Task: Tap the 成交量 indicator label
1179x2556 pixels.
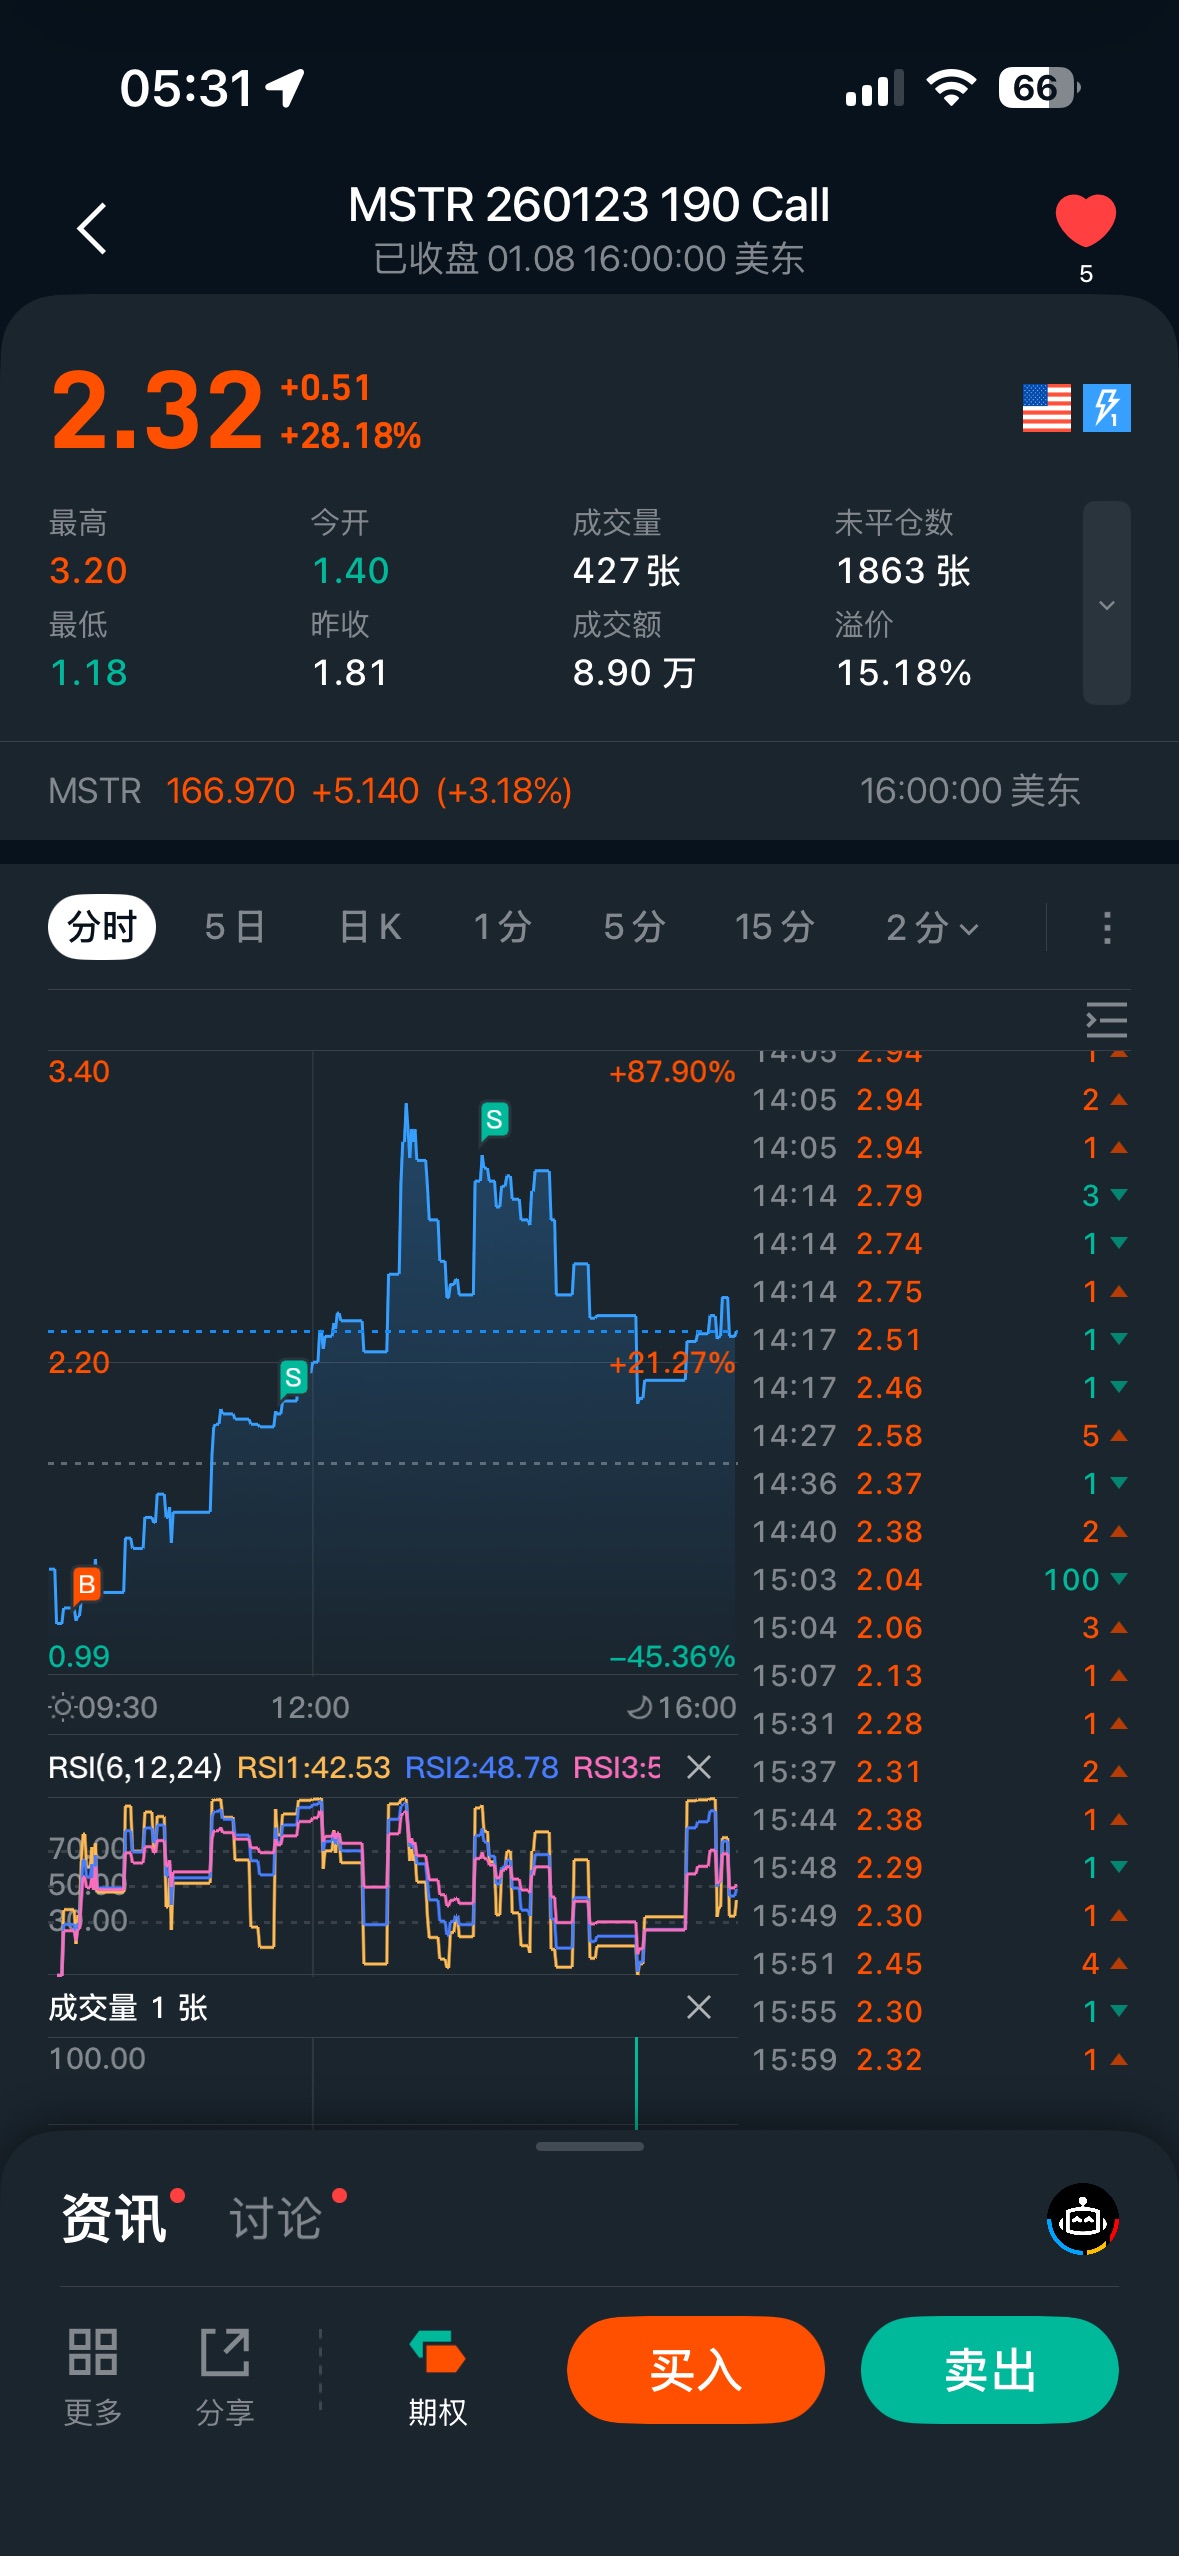Action: pyautogui.click(x=93, y=2007)
